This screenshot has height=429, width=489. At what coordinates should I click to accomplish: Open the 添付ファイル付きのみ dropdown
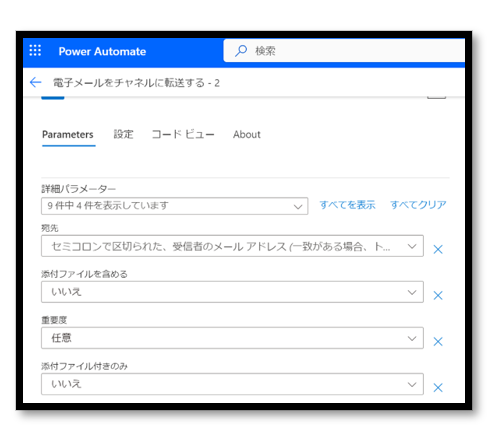pyautogui.click(x=232, y=384)
